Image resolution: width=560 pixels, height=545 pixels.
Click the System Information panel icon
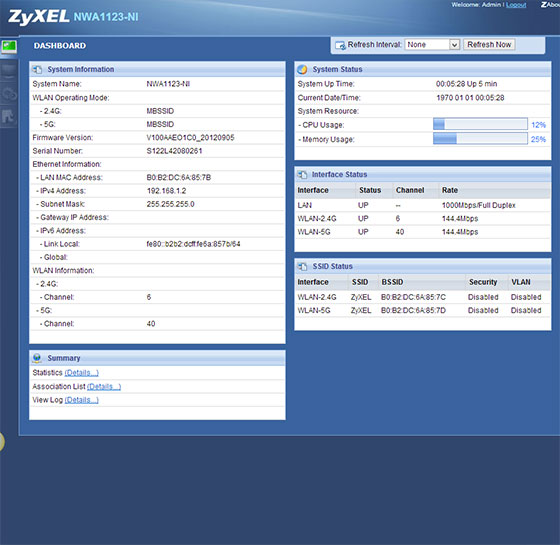pos(37,70)
